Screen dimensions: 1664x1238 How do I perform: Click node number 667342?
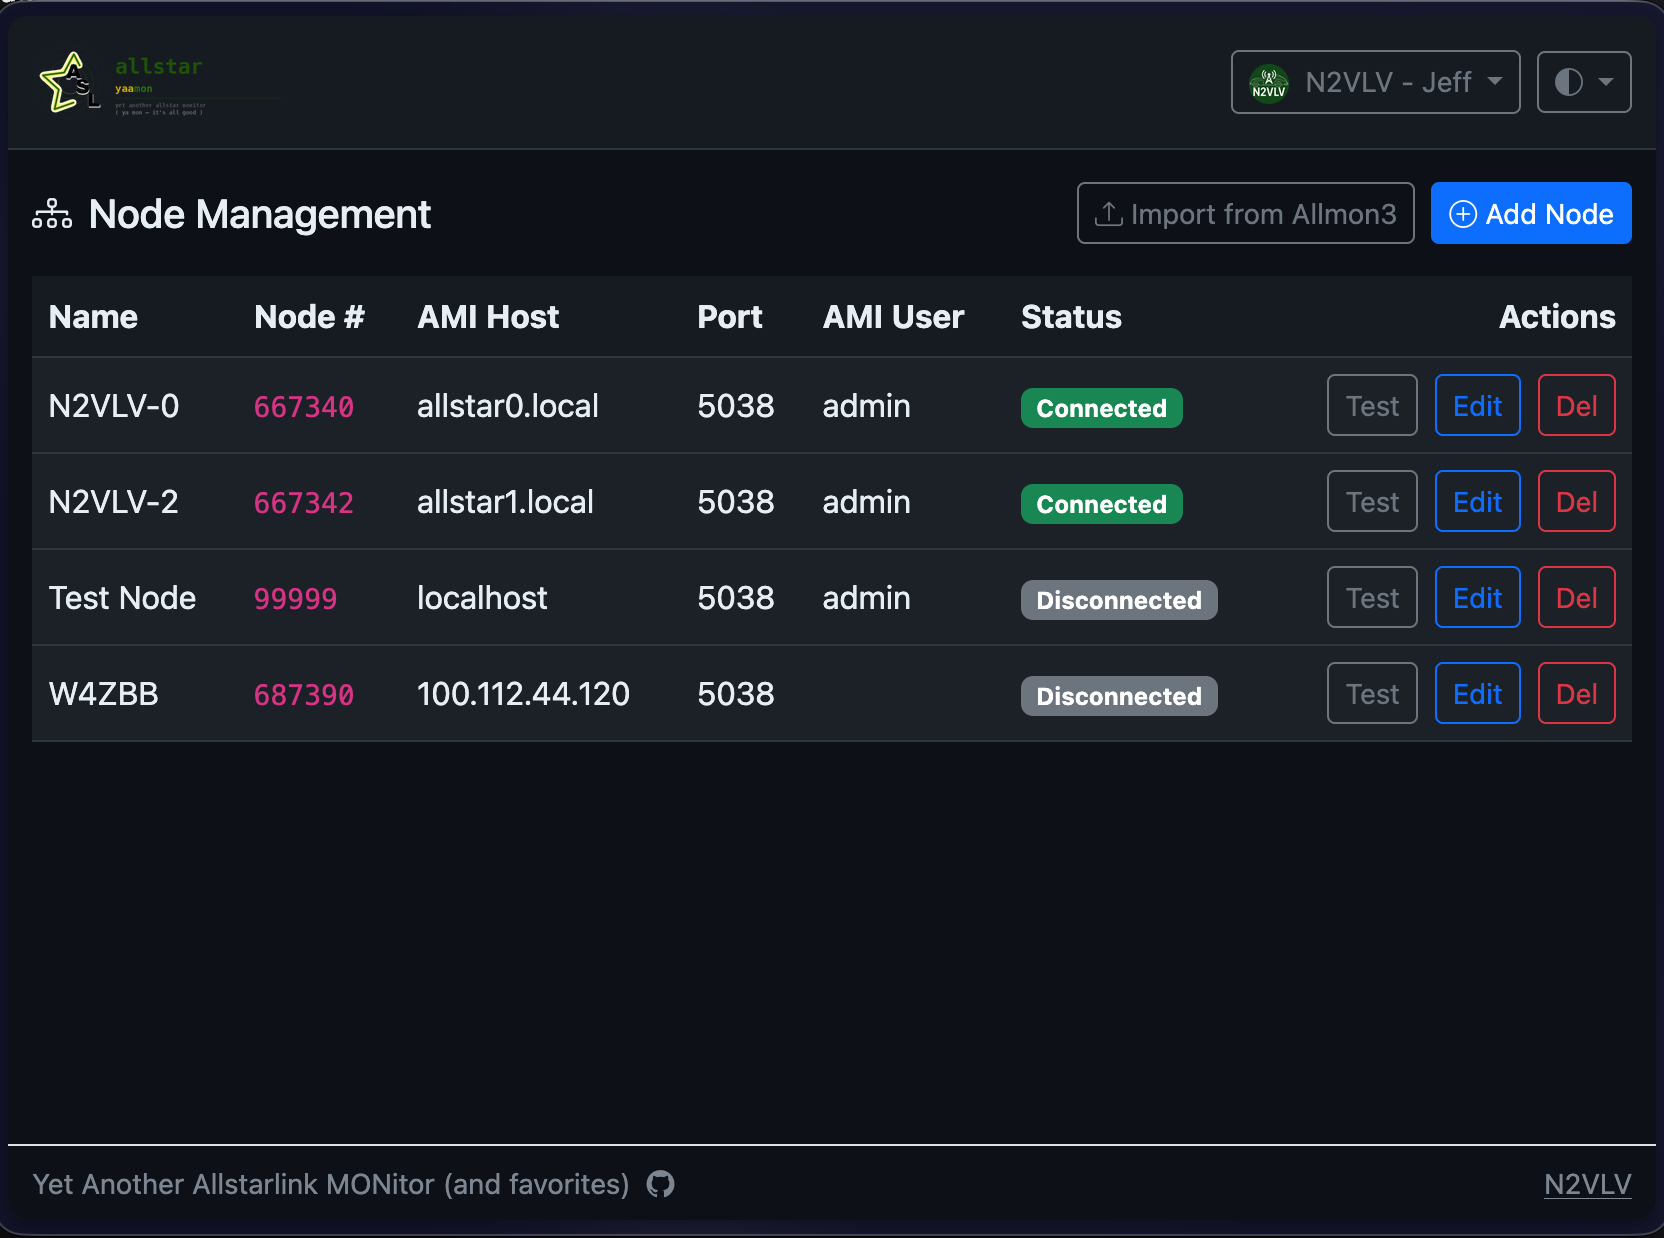tap(304, 503)
